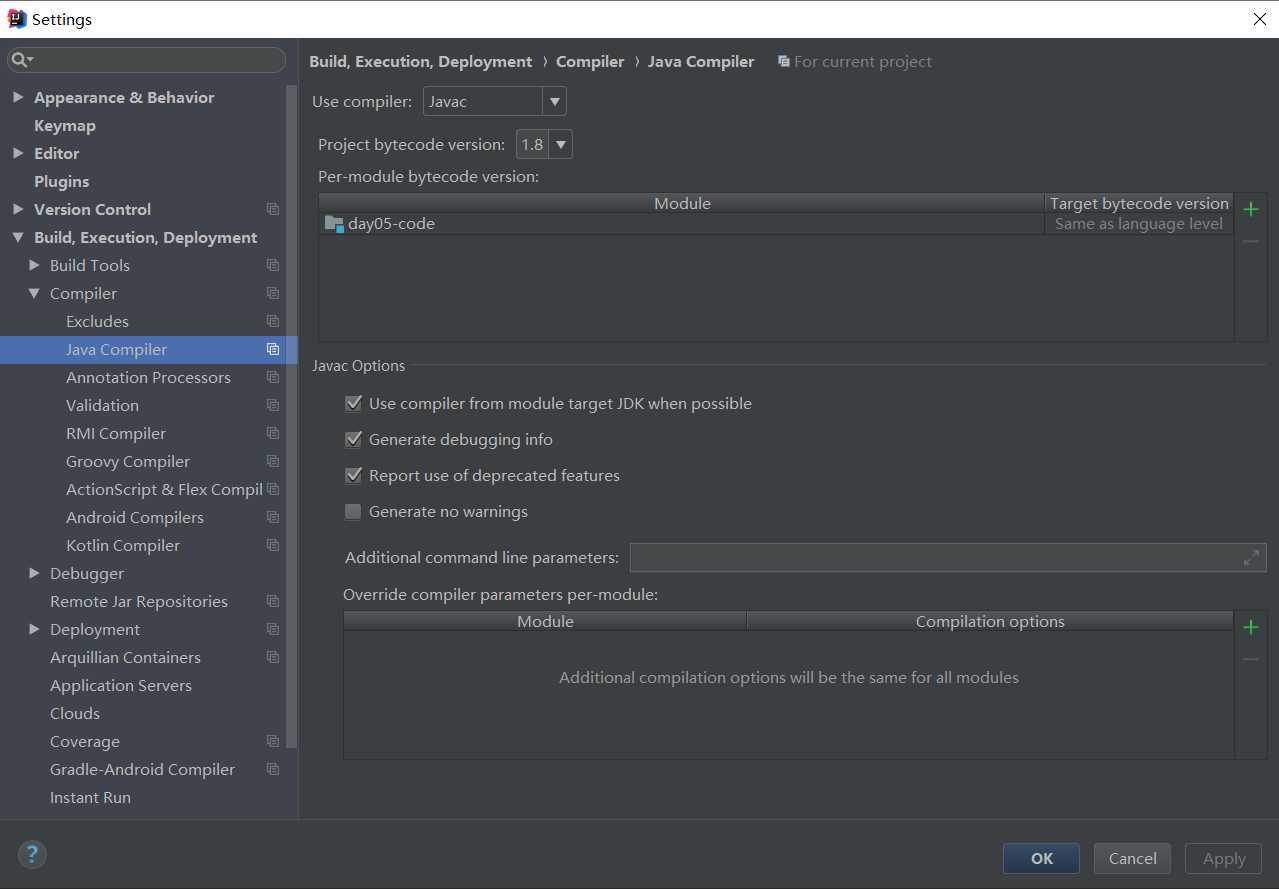The height and width of the screenshot is (889, 1279).
Task: Click project-level icon next to Build Tools
Action: pos(273,265)
